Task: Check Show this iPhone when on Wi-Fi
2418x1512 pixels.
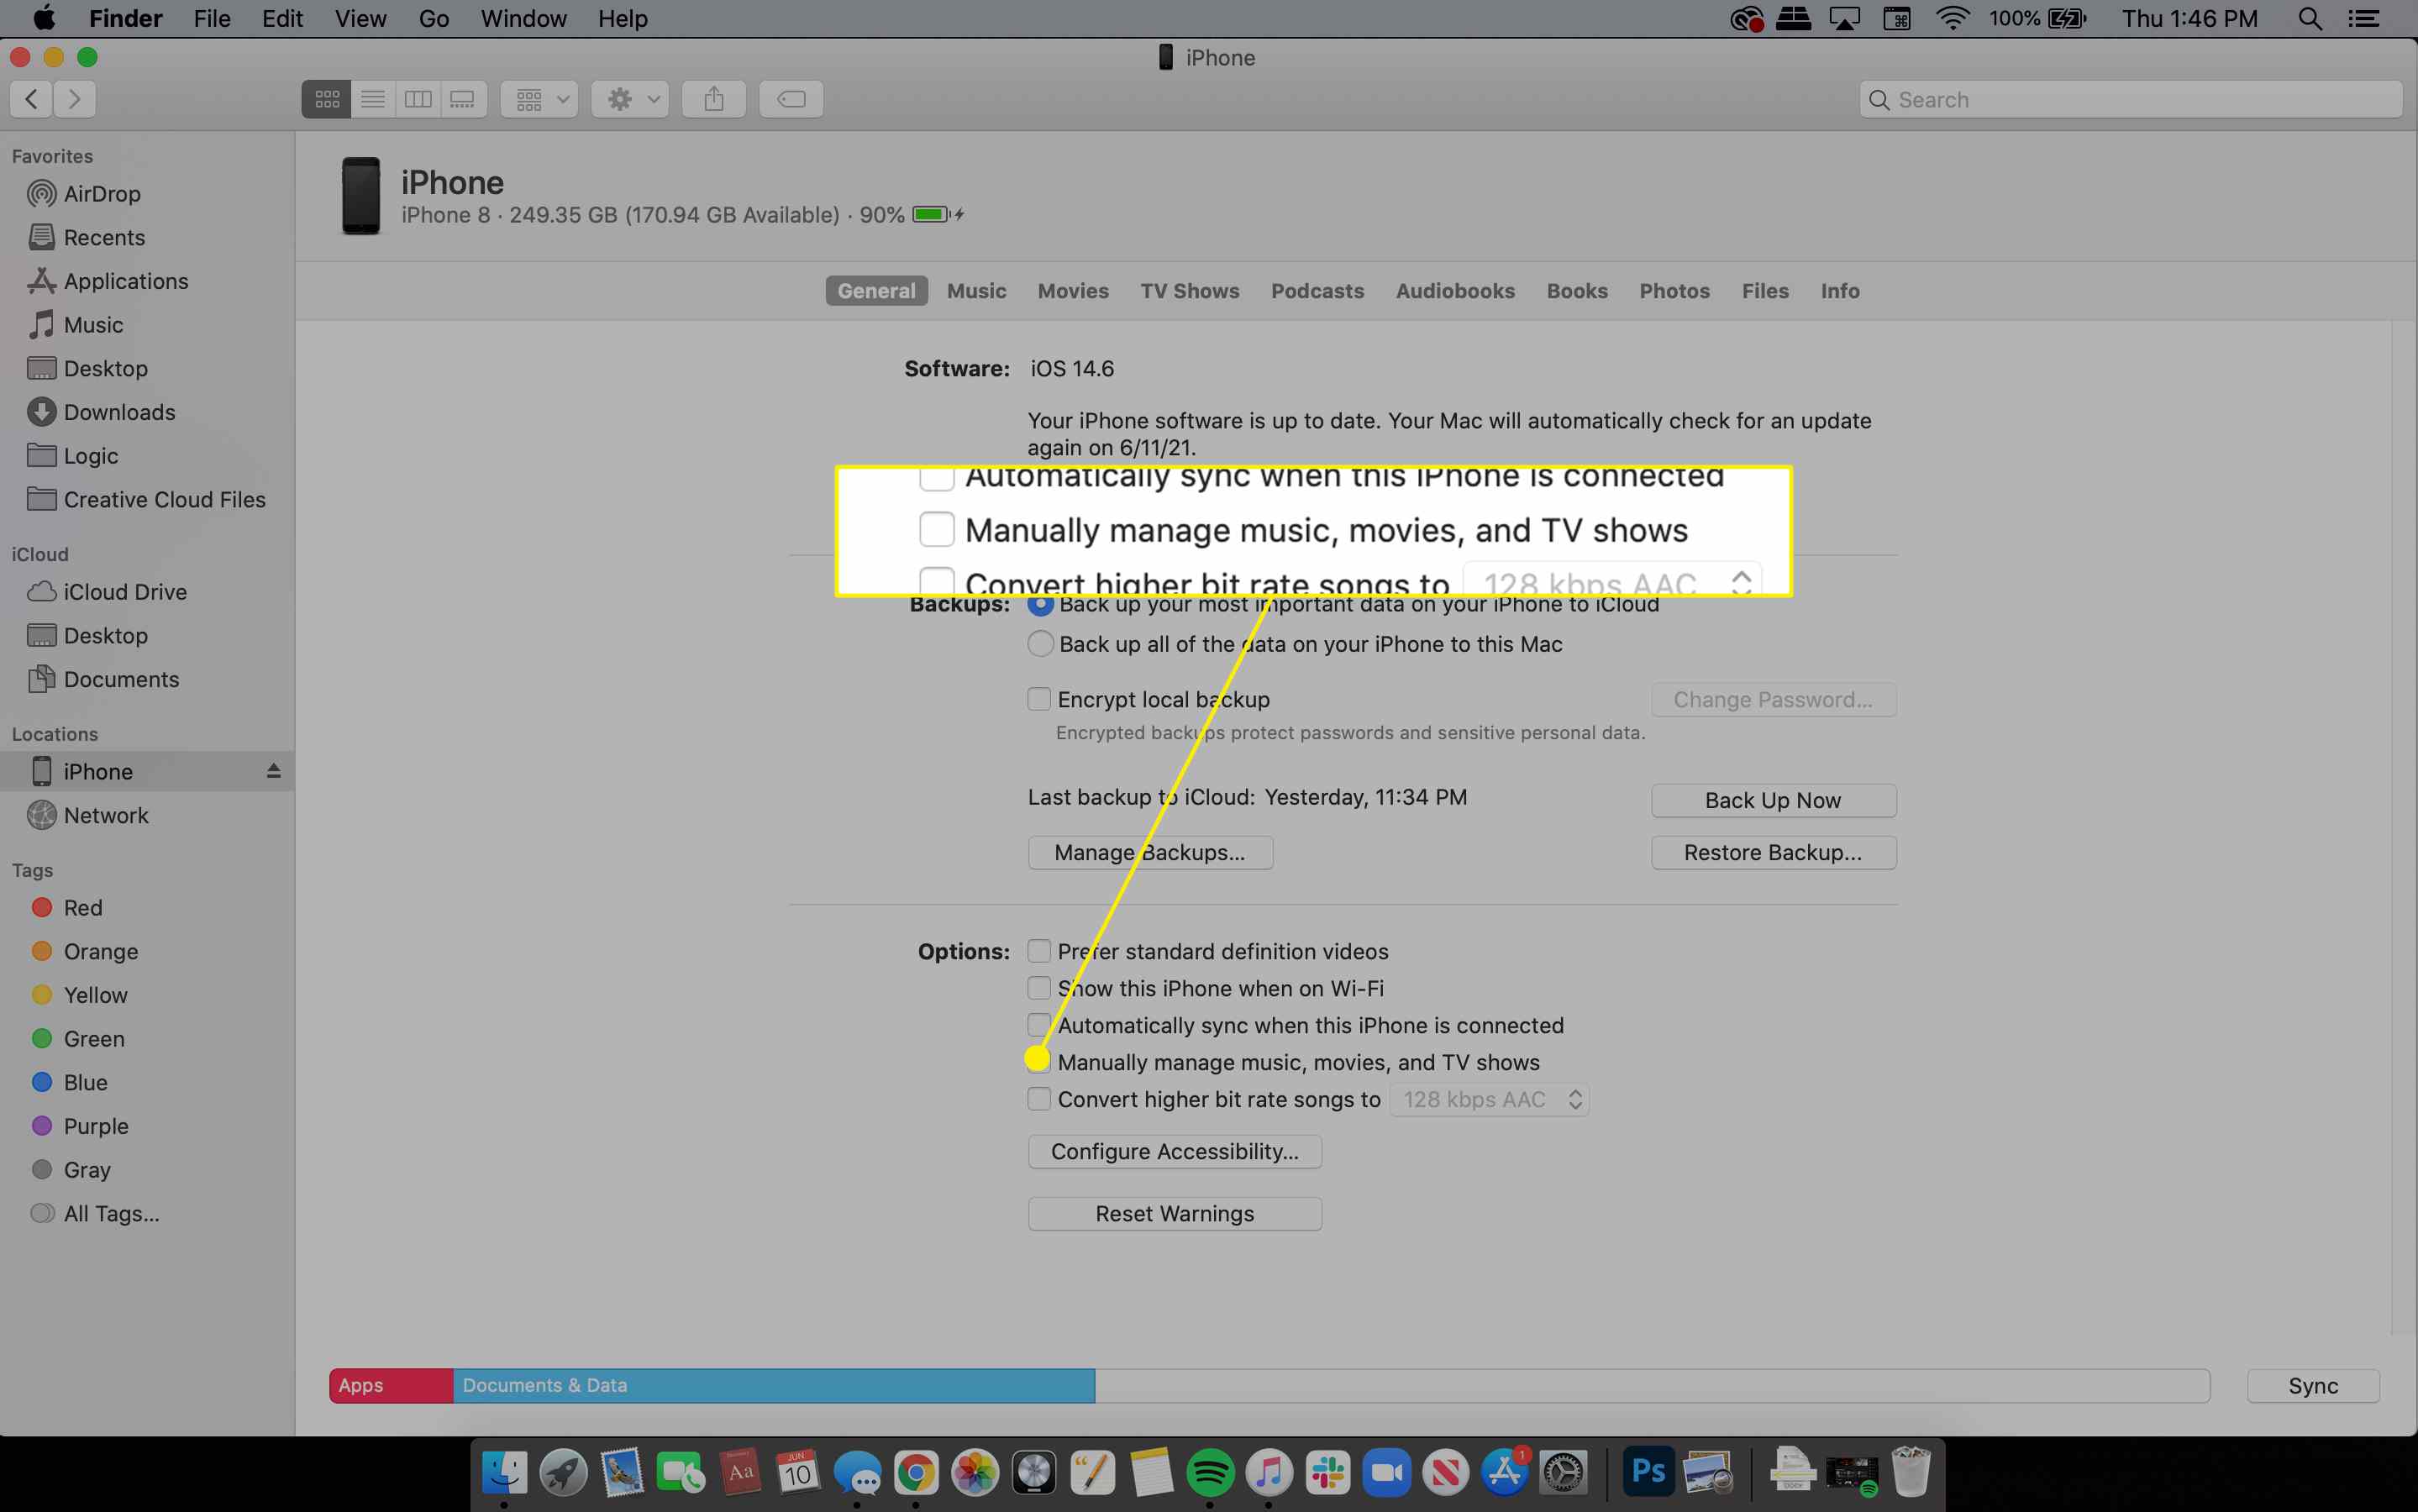Action: click(1039, 988)
